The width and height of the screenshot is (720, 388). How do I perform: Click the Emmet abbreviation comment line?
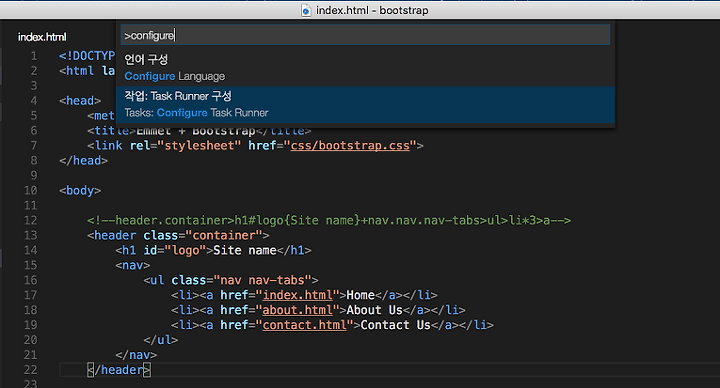(329, 220)
